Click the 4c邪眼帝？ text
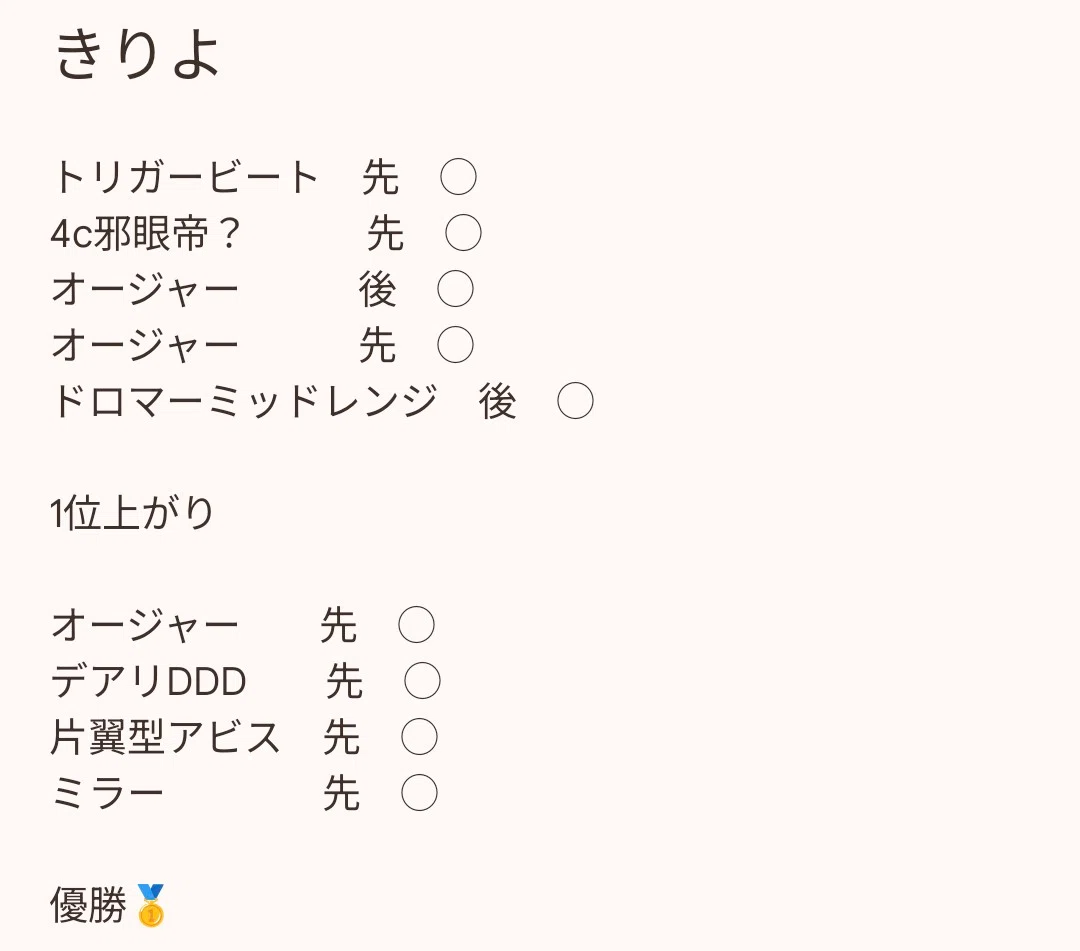Screen dimensions: 1080x951 [x=146, y=233]
